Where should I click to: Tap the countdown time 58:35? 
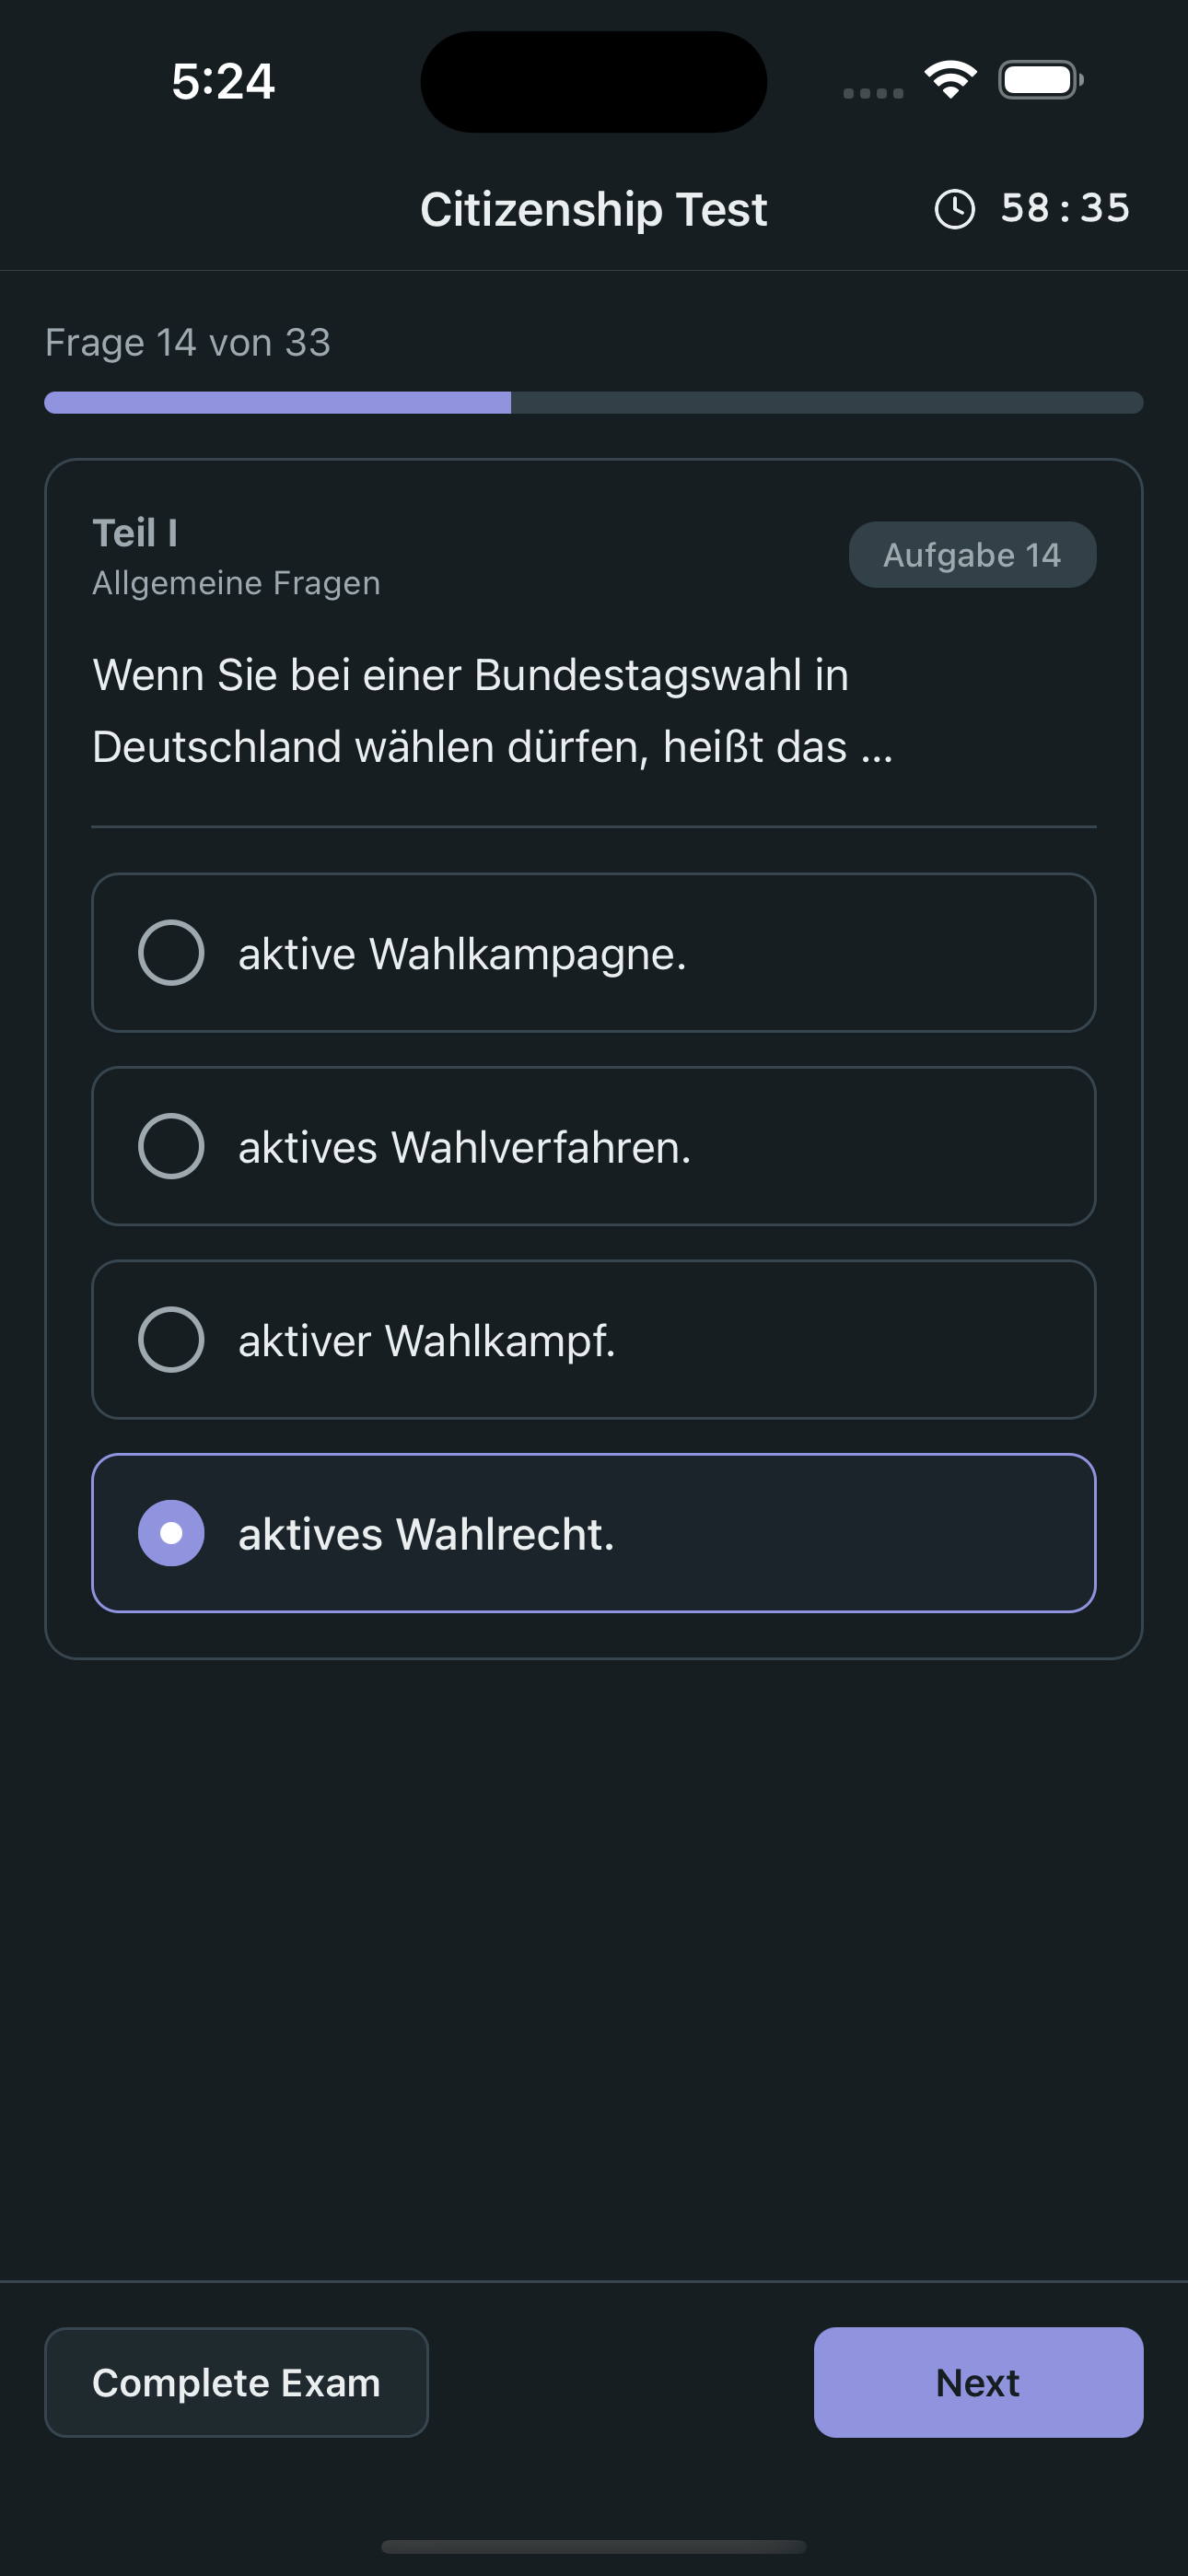click(x=1065, y=209)
